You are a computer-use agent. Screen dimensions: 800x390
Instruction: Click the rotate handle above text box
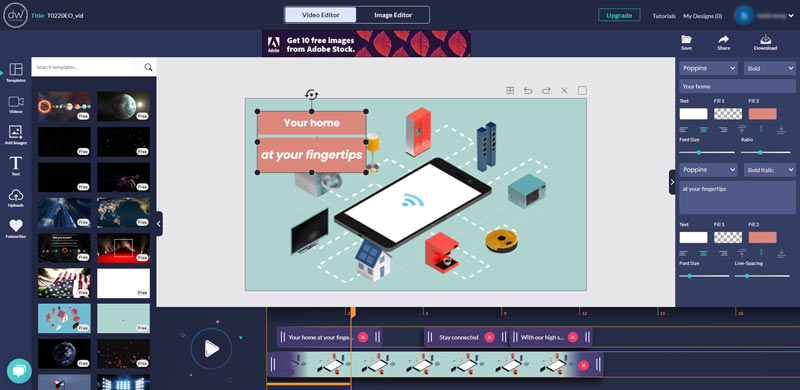(312, 94)
